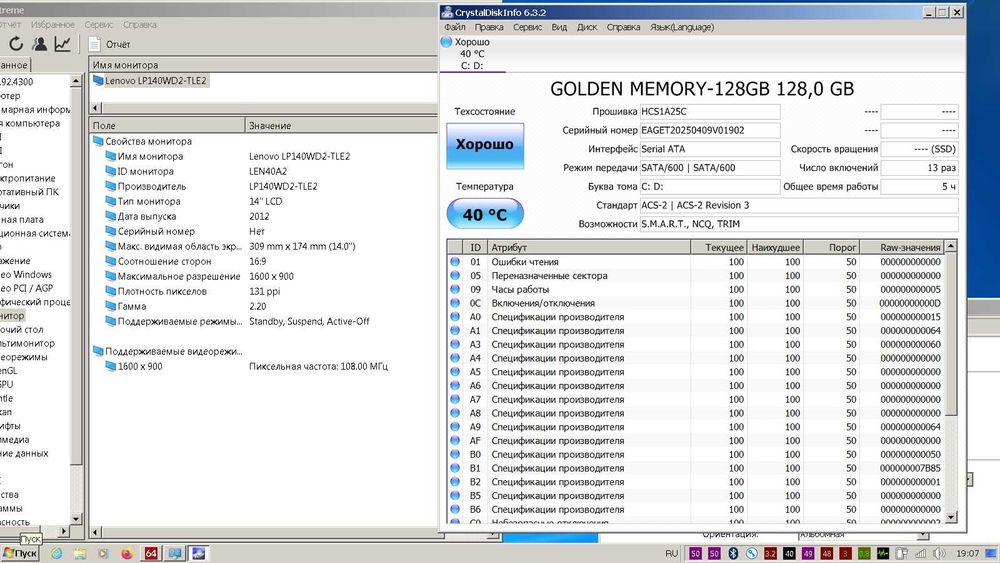Viewport: 1000px width, 563px height.
Task: Click the black 40 temperature tray icon
Action: coord(789,553)
